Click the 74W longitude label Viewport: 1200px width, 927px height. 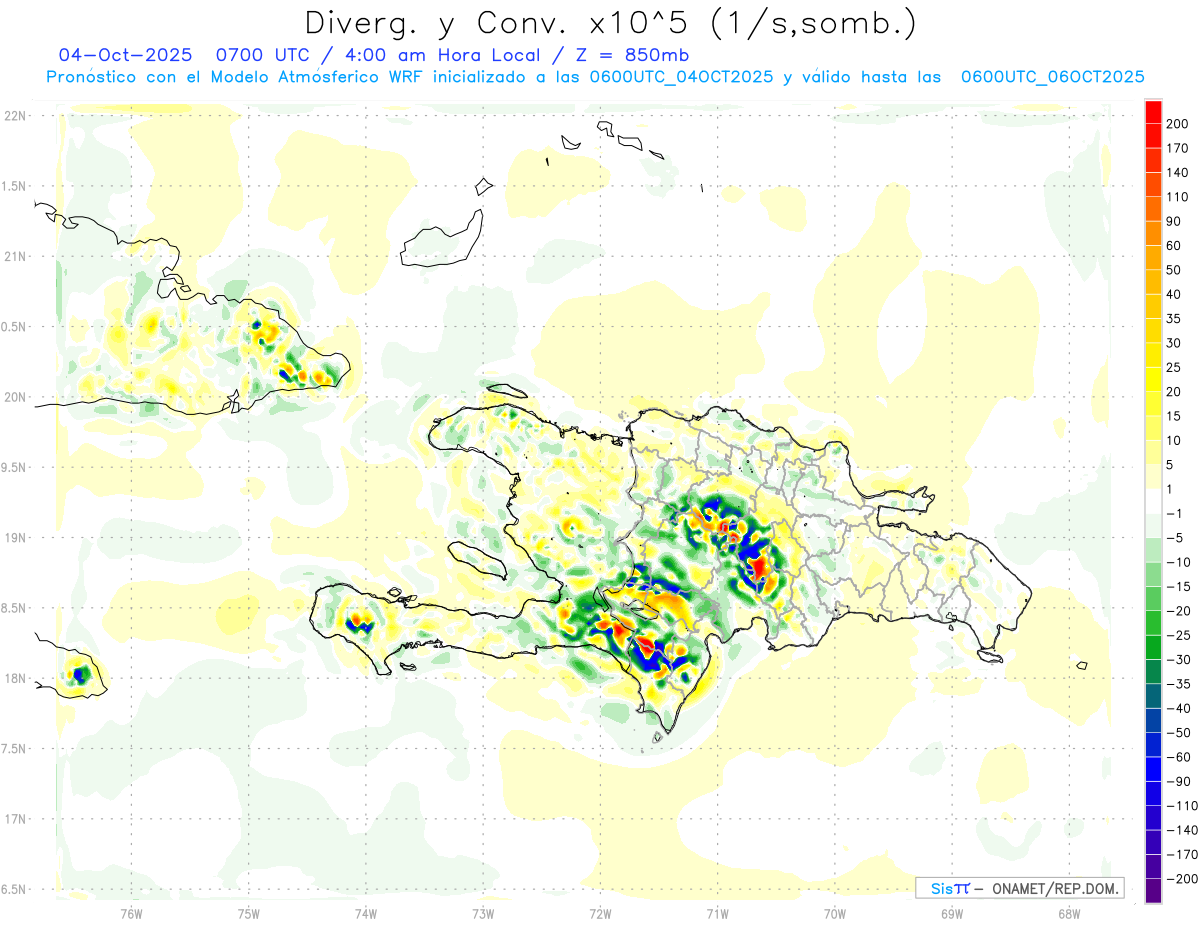click(x=366, y=913)
